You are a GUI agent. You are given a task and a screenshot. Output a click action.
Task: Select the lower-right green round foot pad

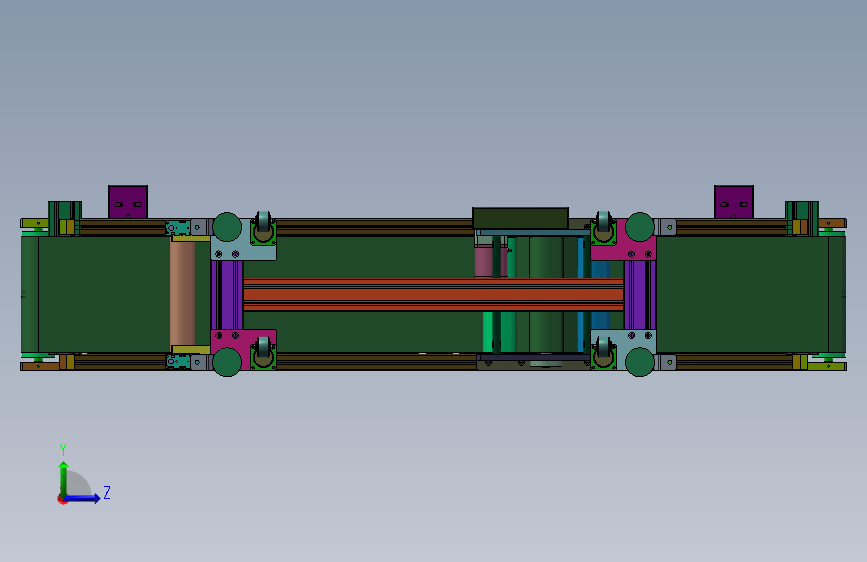click(x=640, y=362)
